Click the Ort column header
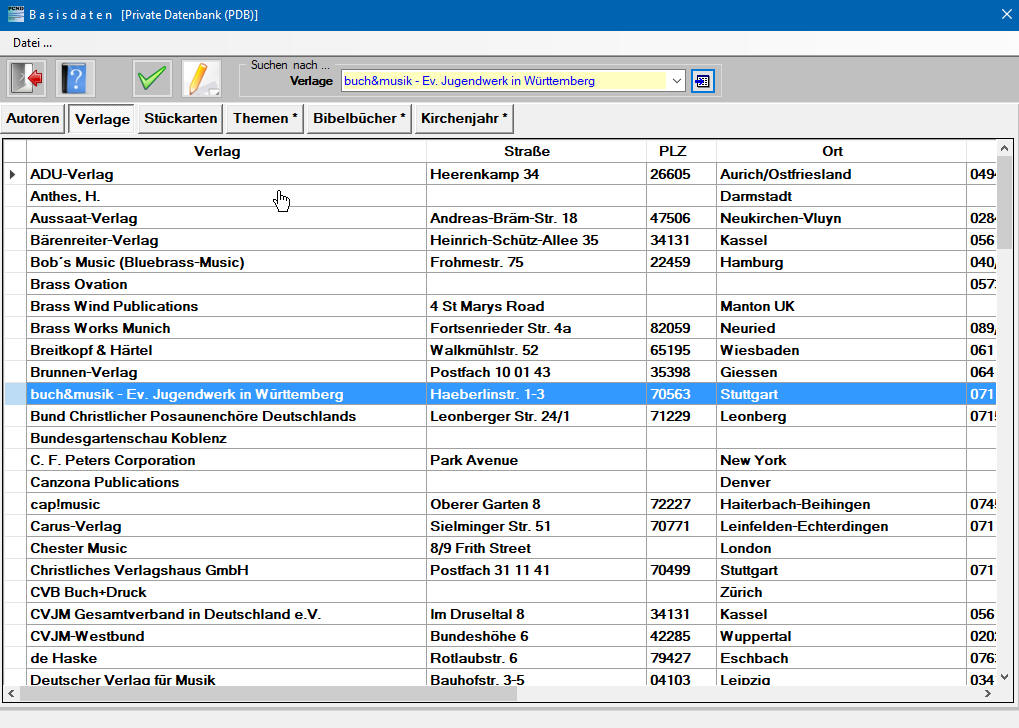This screenshot has width=1019, height=728. (x=841, y=151)
